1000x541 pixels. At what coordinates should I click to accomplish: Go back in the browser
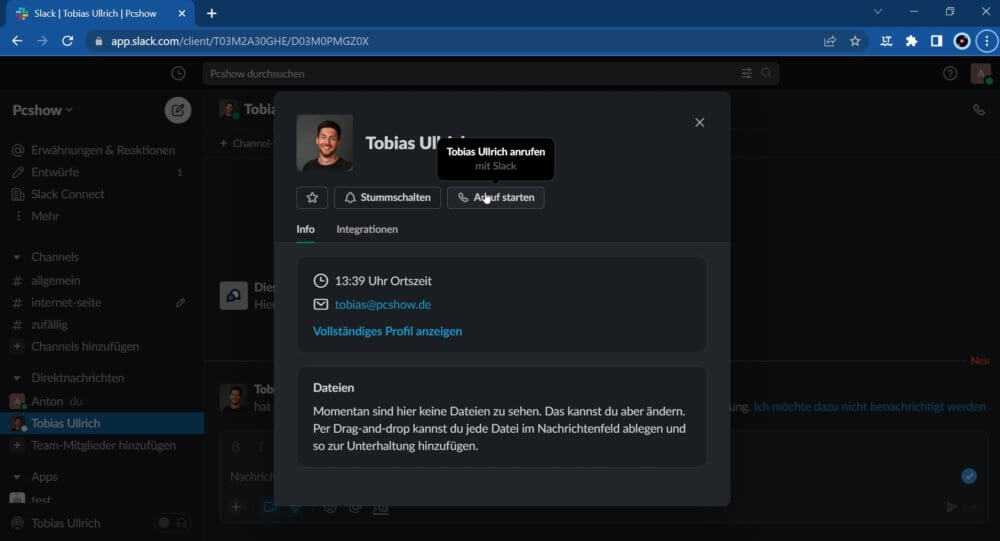click(x=17, y=41)
